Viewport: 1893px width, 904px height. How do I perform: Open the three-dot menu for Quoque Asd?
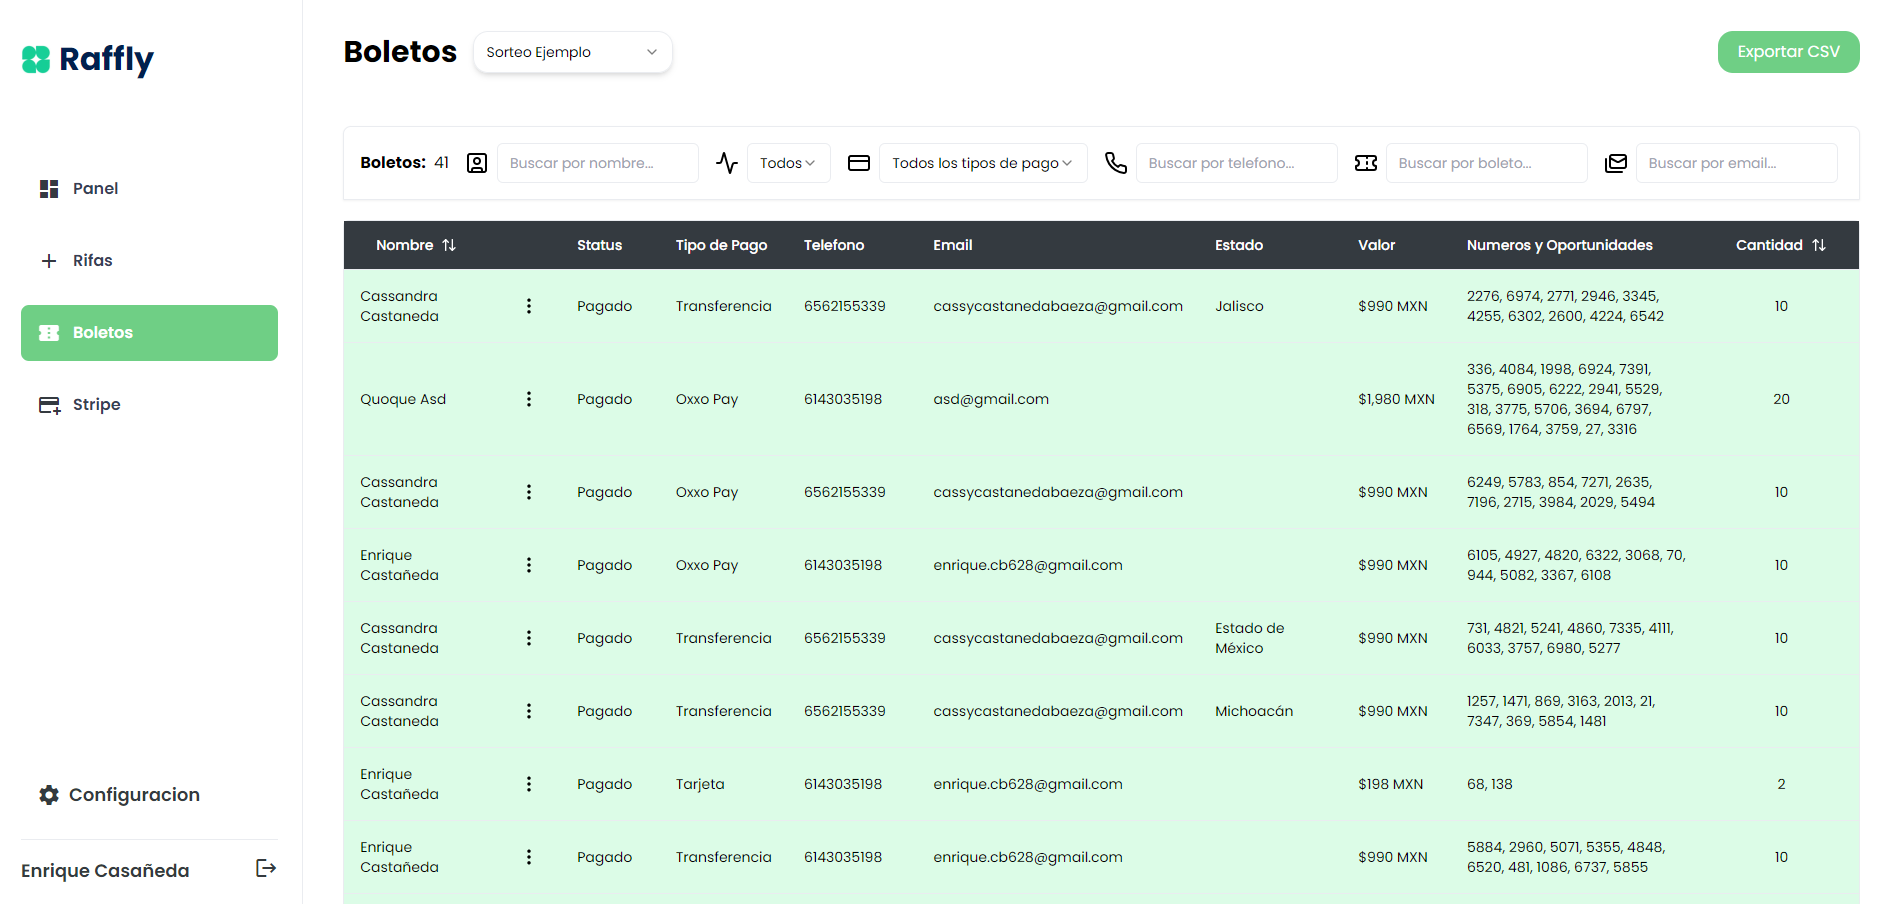pos(529,399)
